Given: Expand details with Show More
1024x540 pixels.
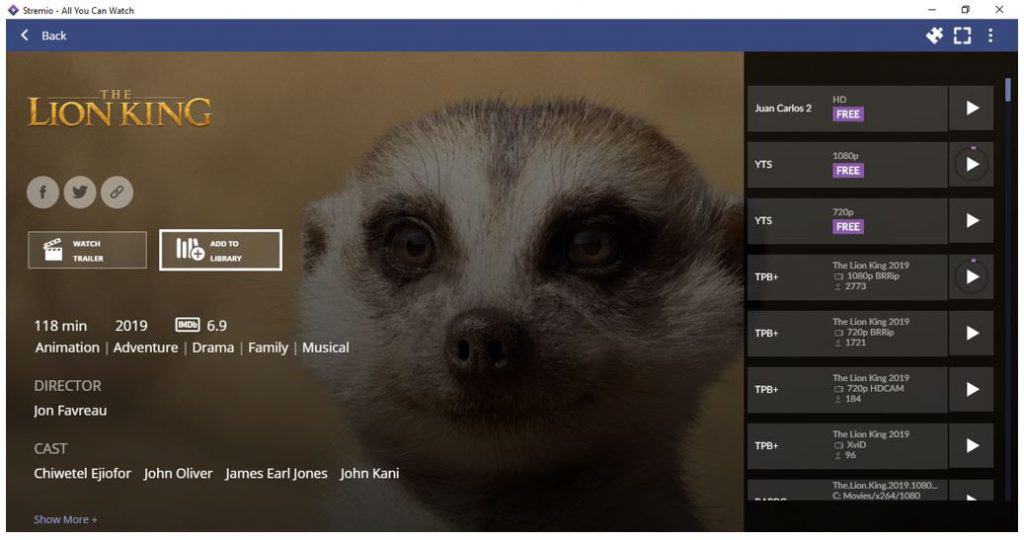Looking at the screenshot, I should click(x=65, y=520).
